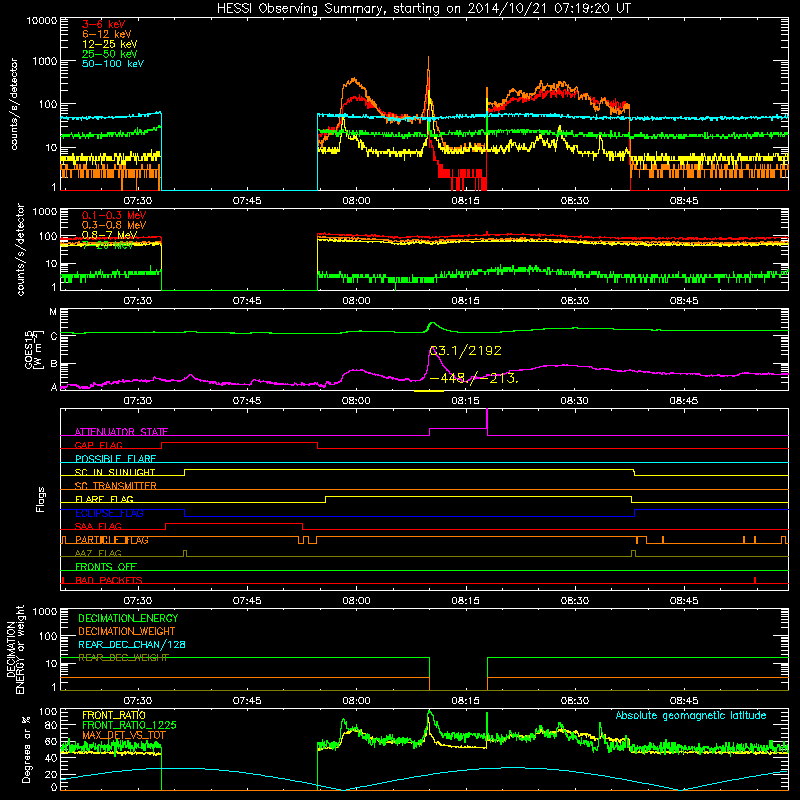Click the vertical Flags axis label
Screen dimensions: 800x800
click(40, 499)
